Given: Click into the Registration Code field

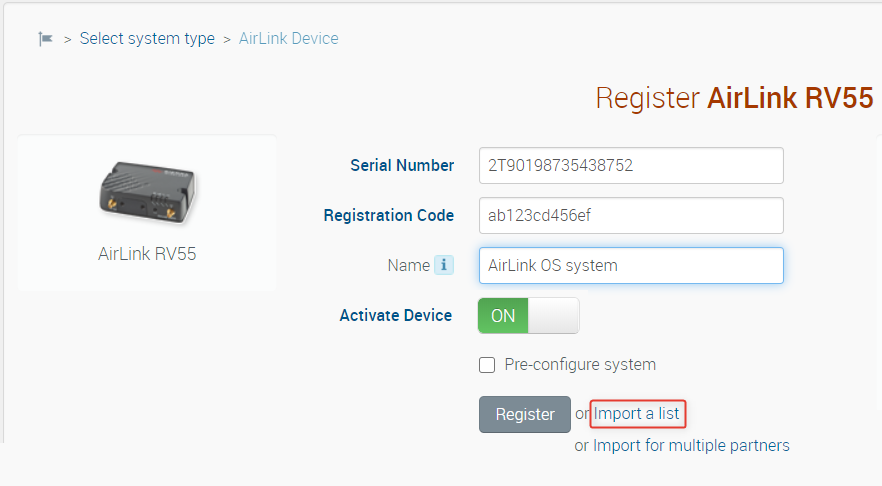Looking at the screenshot, I should [631, 216].
